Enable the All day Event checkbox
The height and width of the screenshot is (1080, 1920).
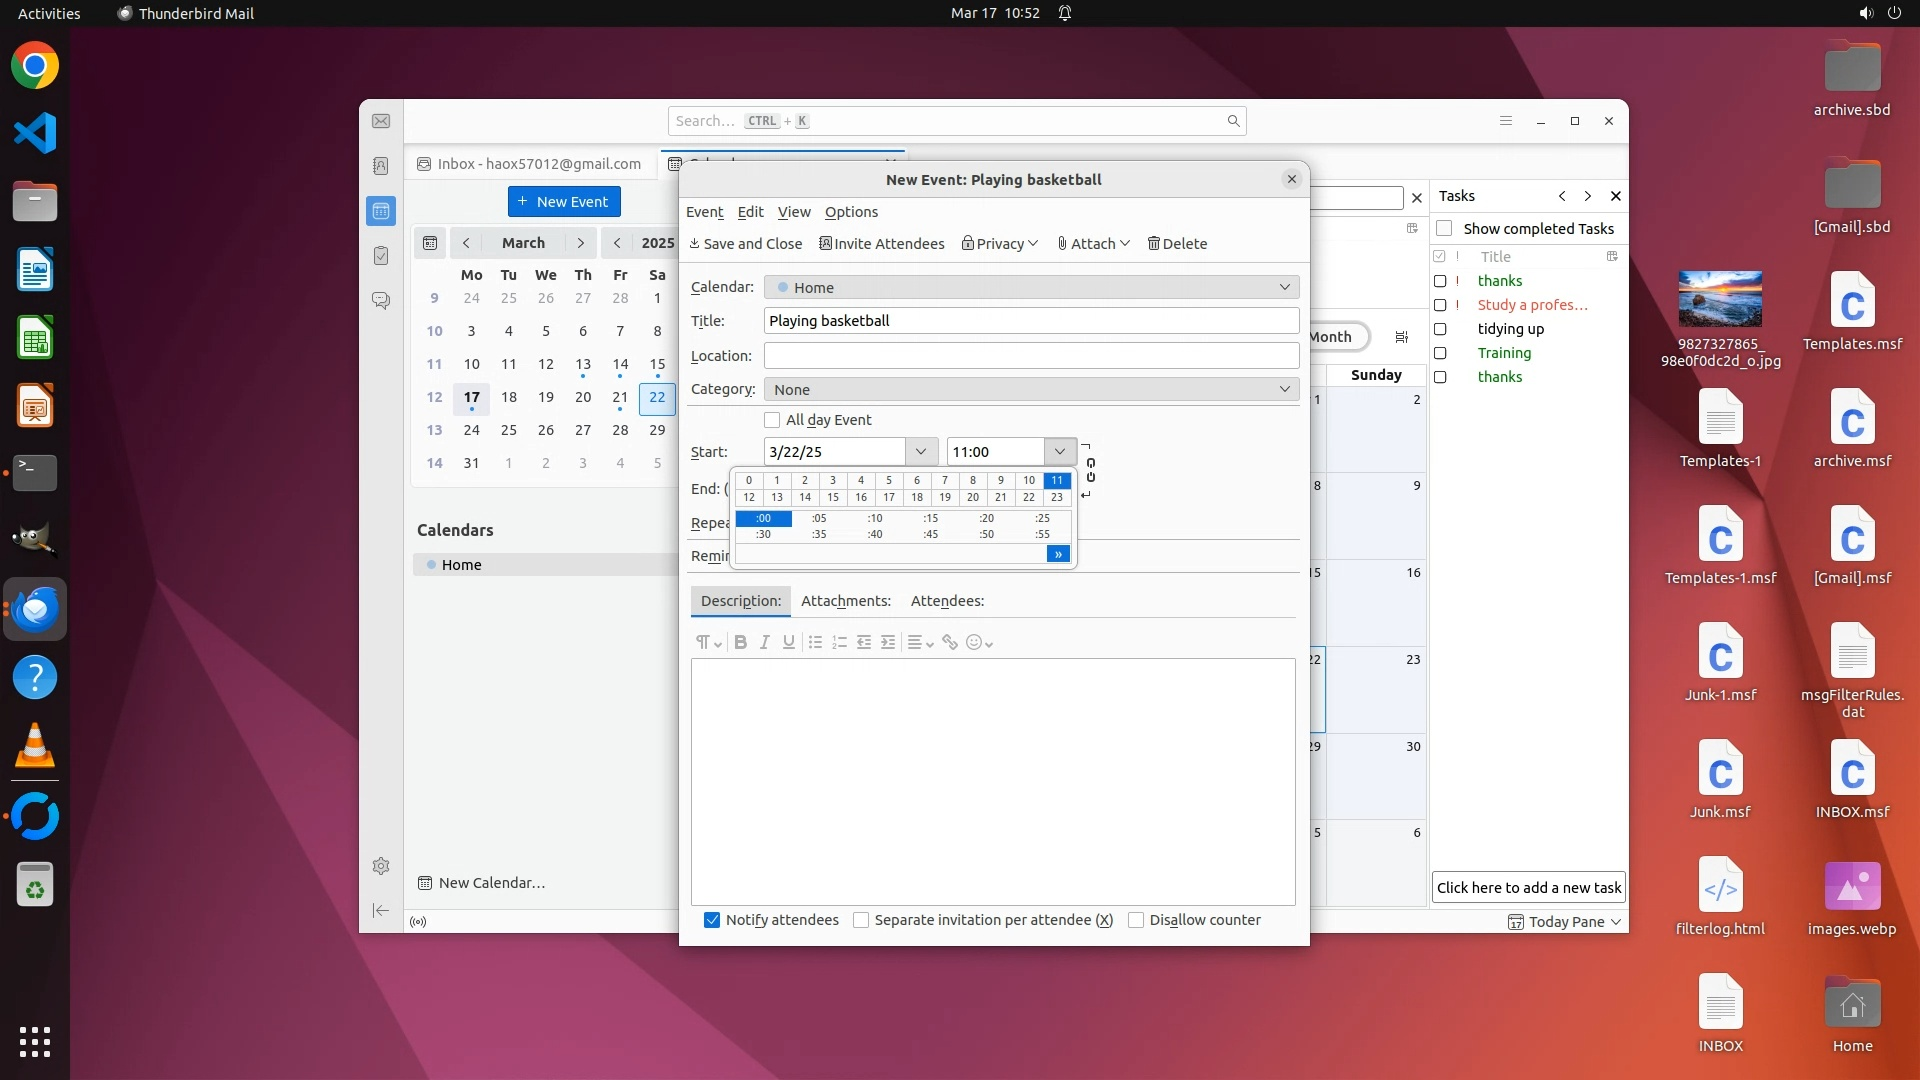[x=772, y=420]
